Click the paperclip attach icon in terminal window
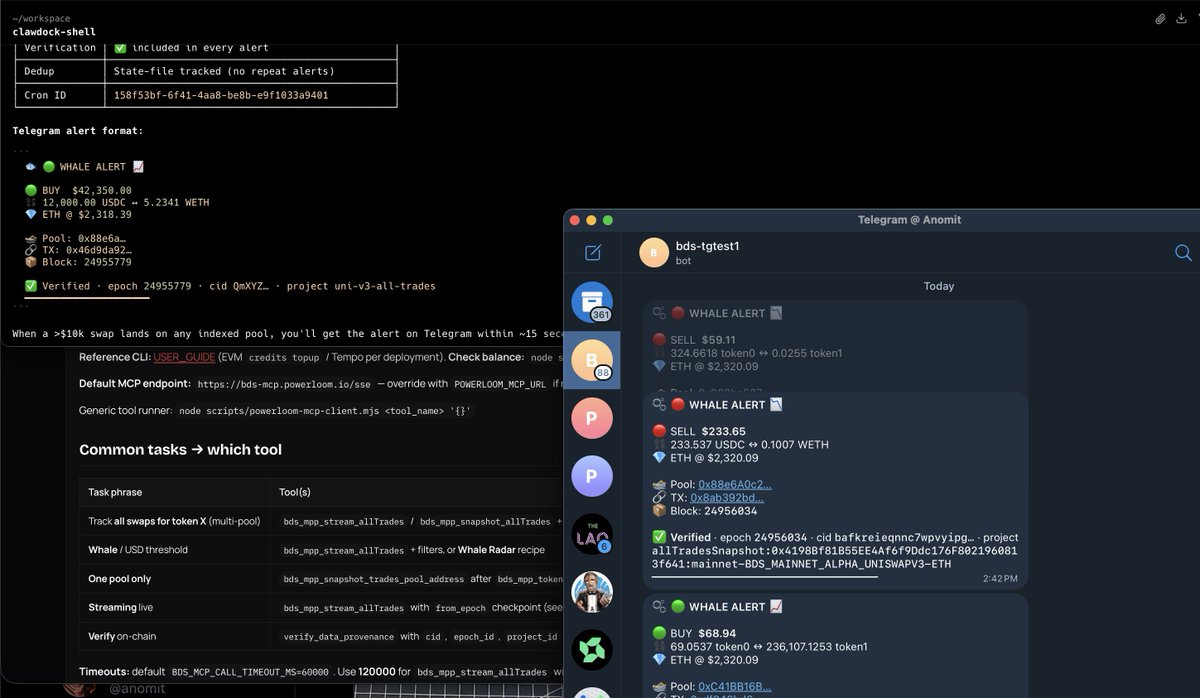 click(1160, 19)
